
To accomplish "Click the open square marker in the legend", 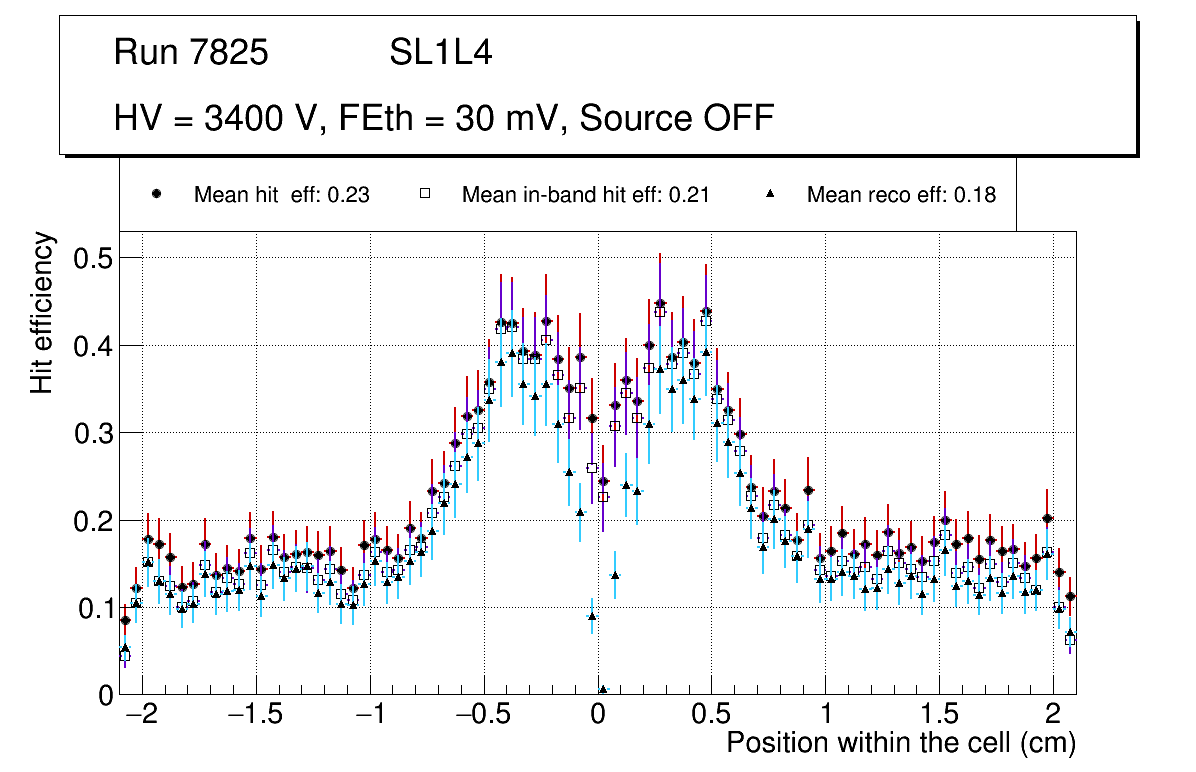I will [424, 194].
